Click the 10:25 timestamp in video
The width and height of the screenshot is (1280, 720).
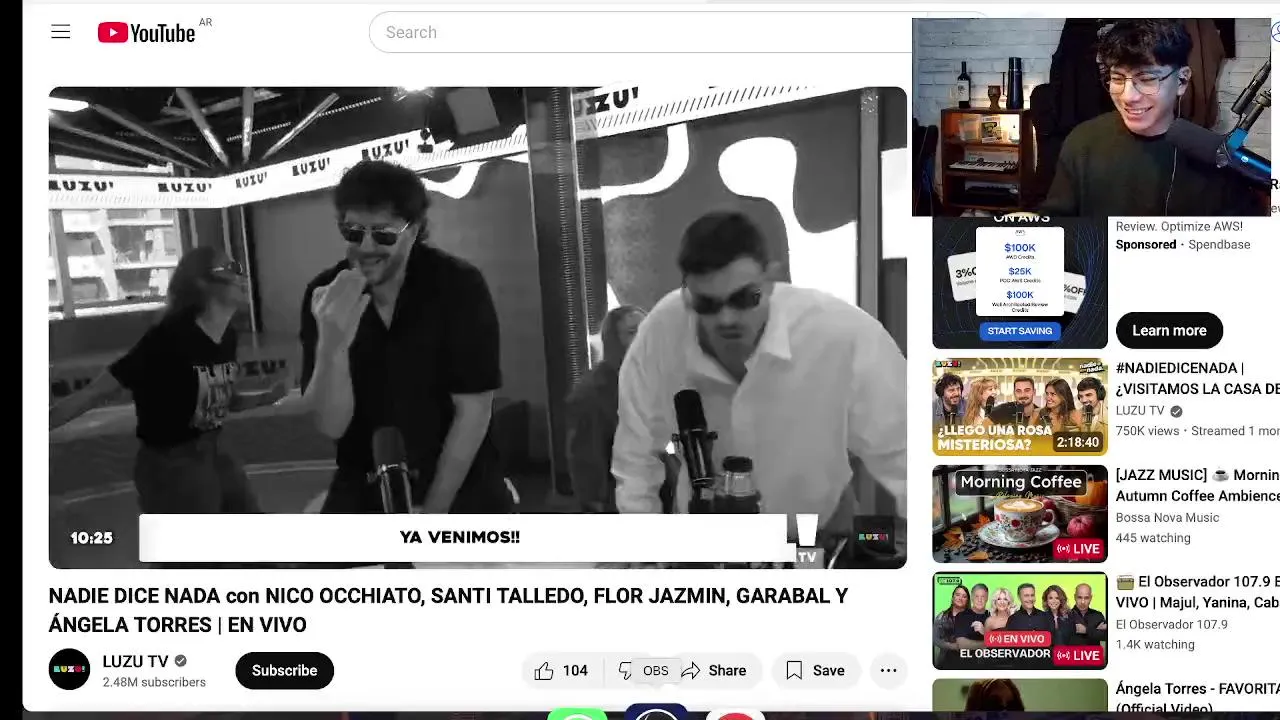click(91, 538)
